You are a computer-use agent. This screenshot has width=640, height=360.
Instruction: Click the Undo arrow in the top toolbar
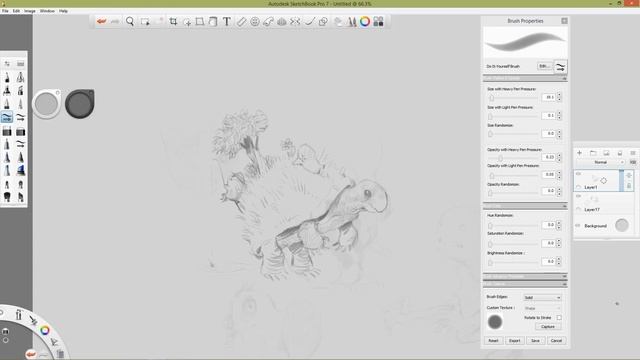[102, 21]
